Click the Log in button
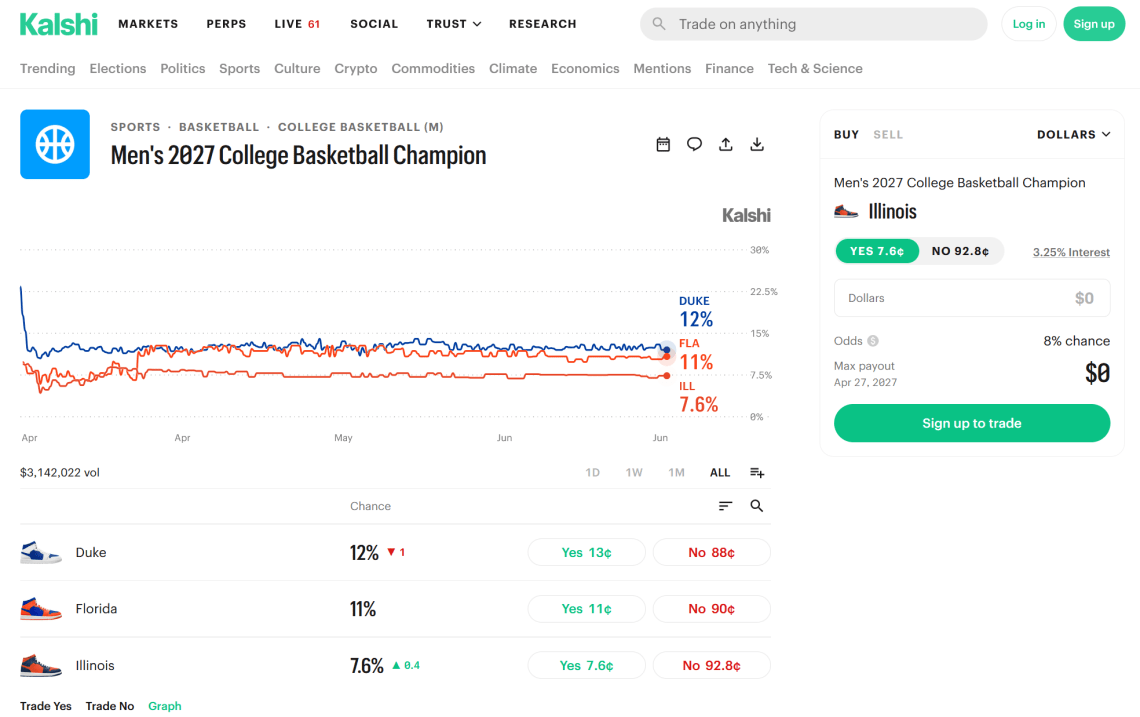This screenshot has width=1140, height=717. tap(1029, 24)
